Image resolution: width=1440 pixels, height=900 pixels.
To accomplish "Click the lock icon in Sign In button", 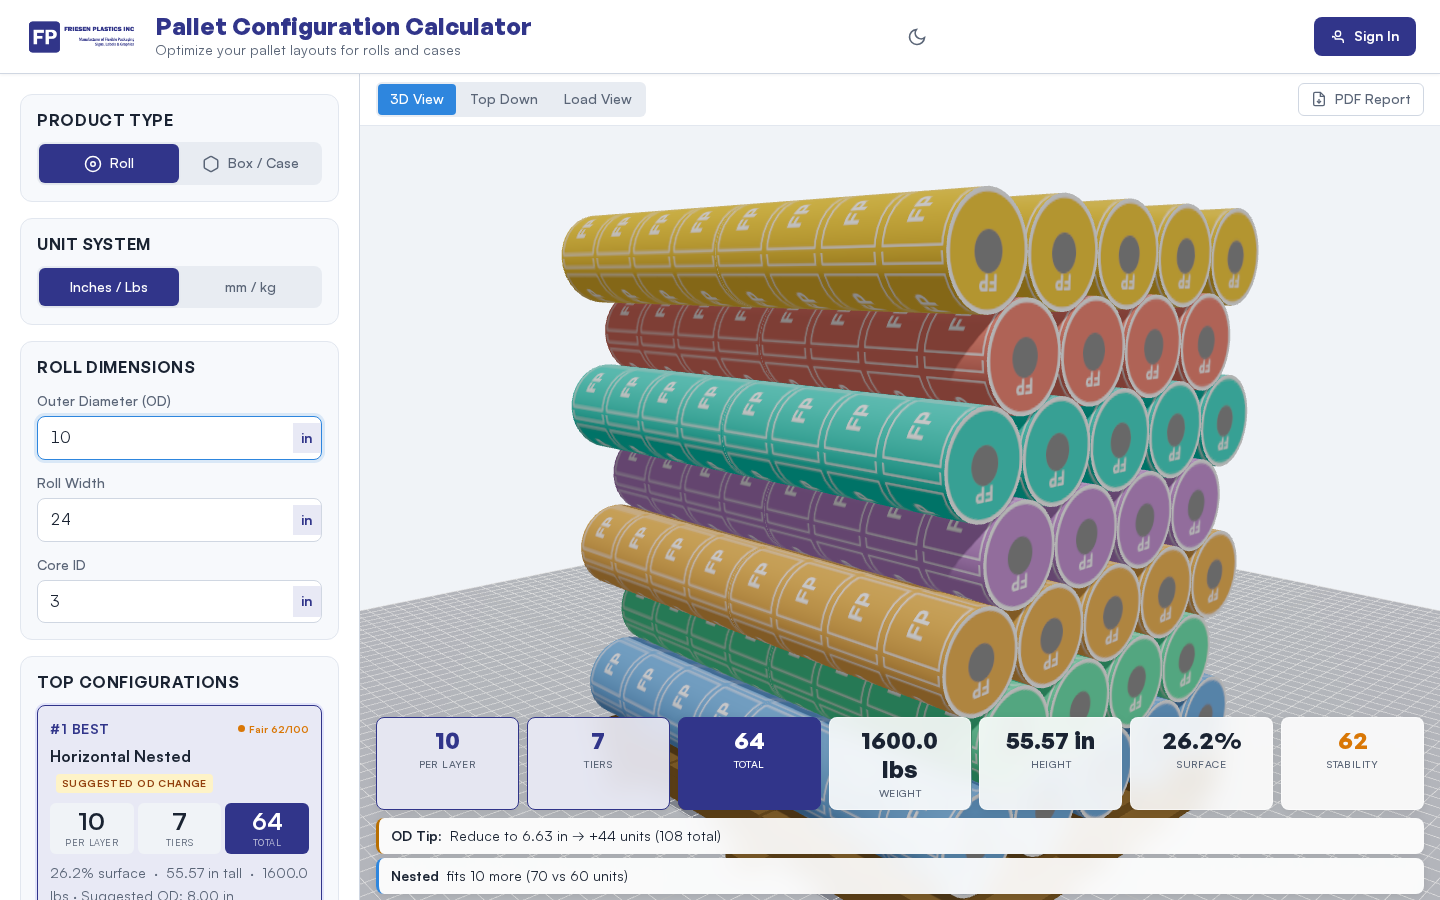I will point(1339,36).
